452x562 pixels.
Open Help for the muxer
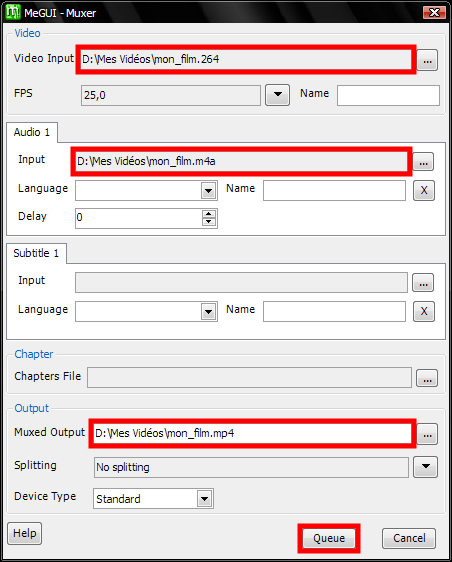pos(24,533)
